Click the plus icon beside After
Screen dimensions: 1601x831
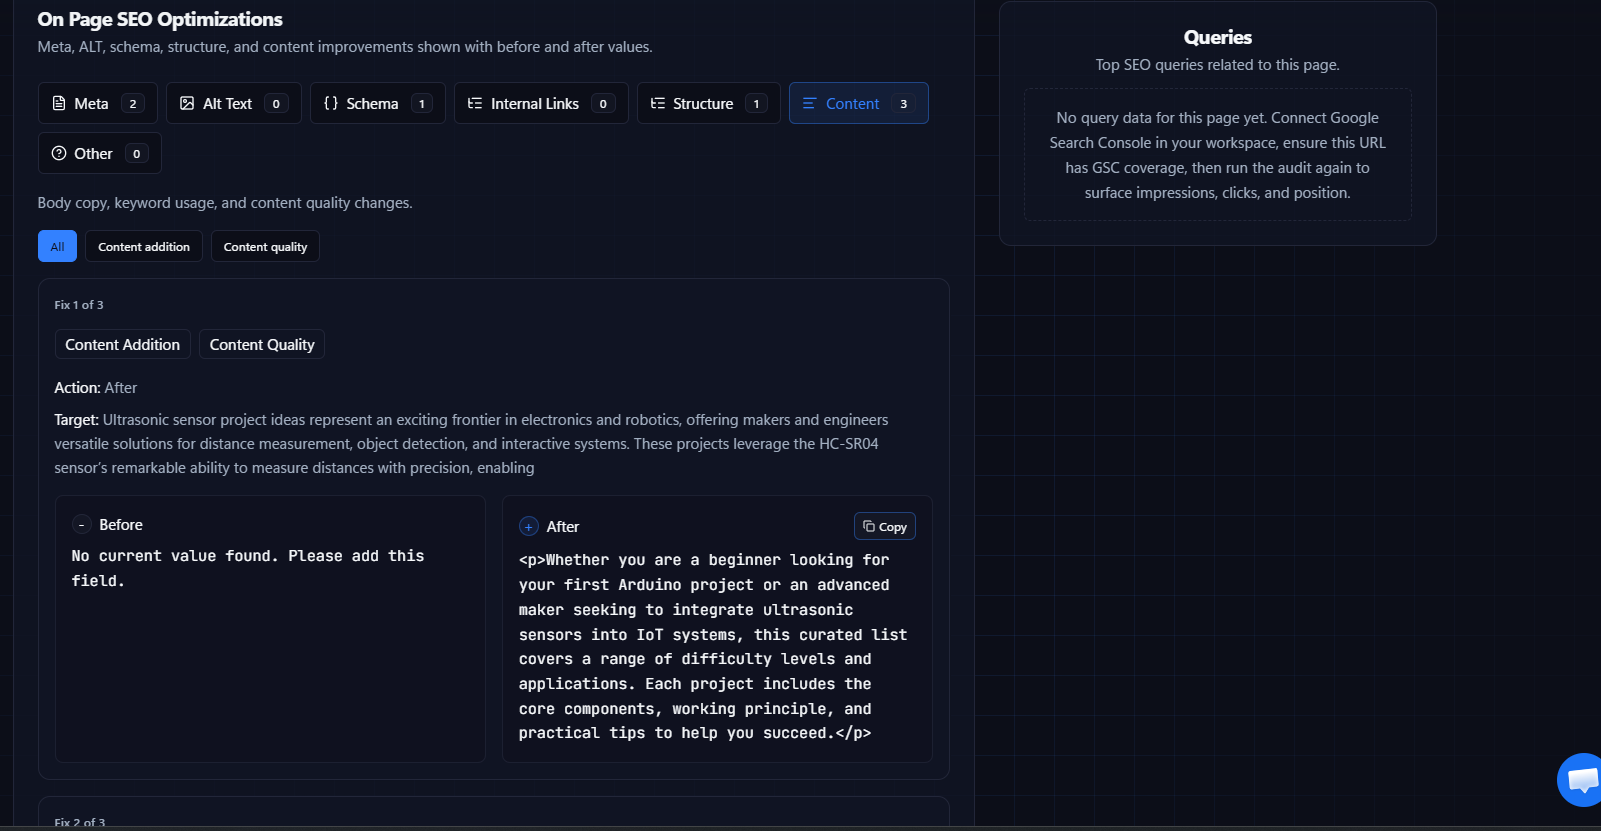point(529,526)
